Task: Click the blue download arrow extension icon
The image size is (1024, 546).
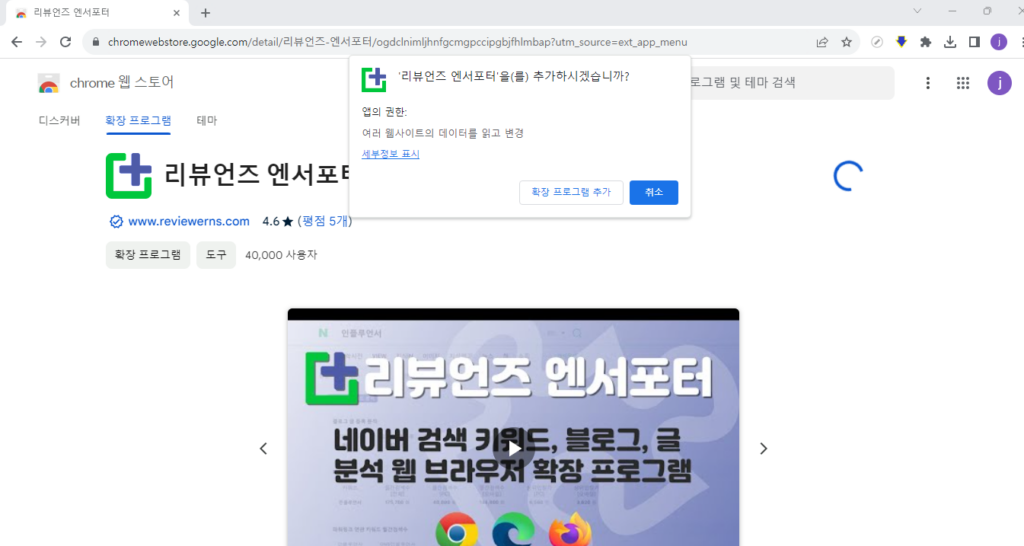Action: pos(901,42)
